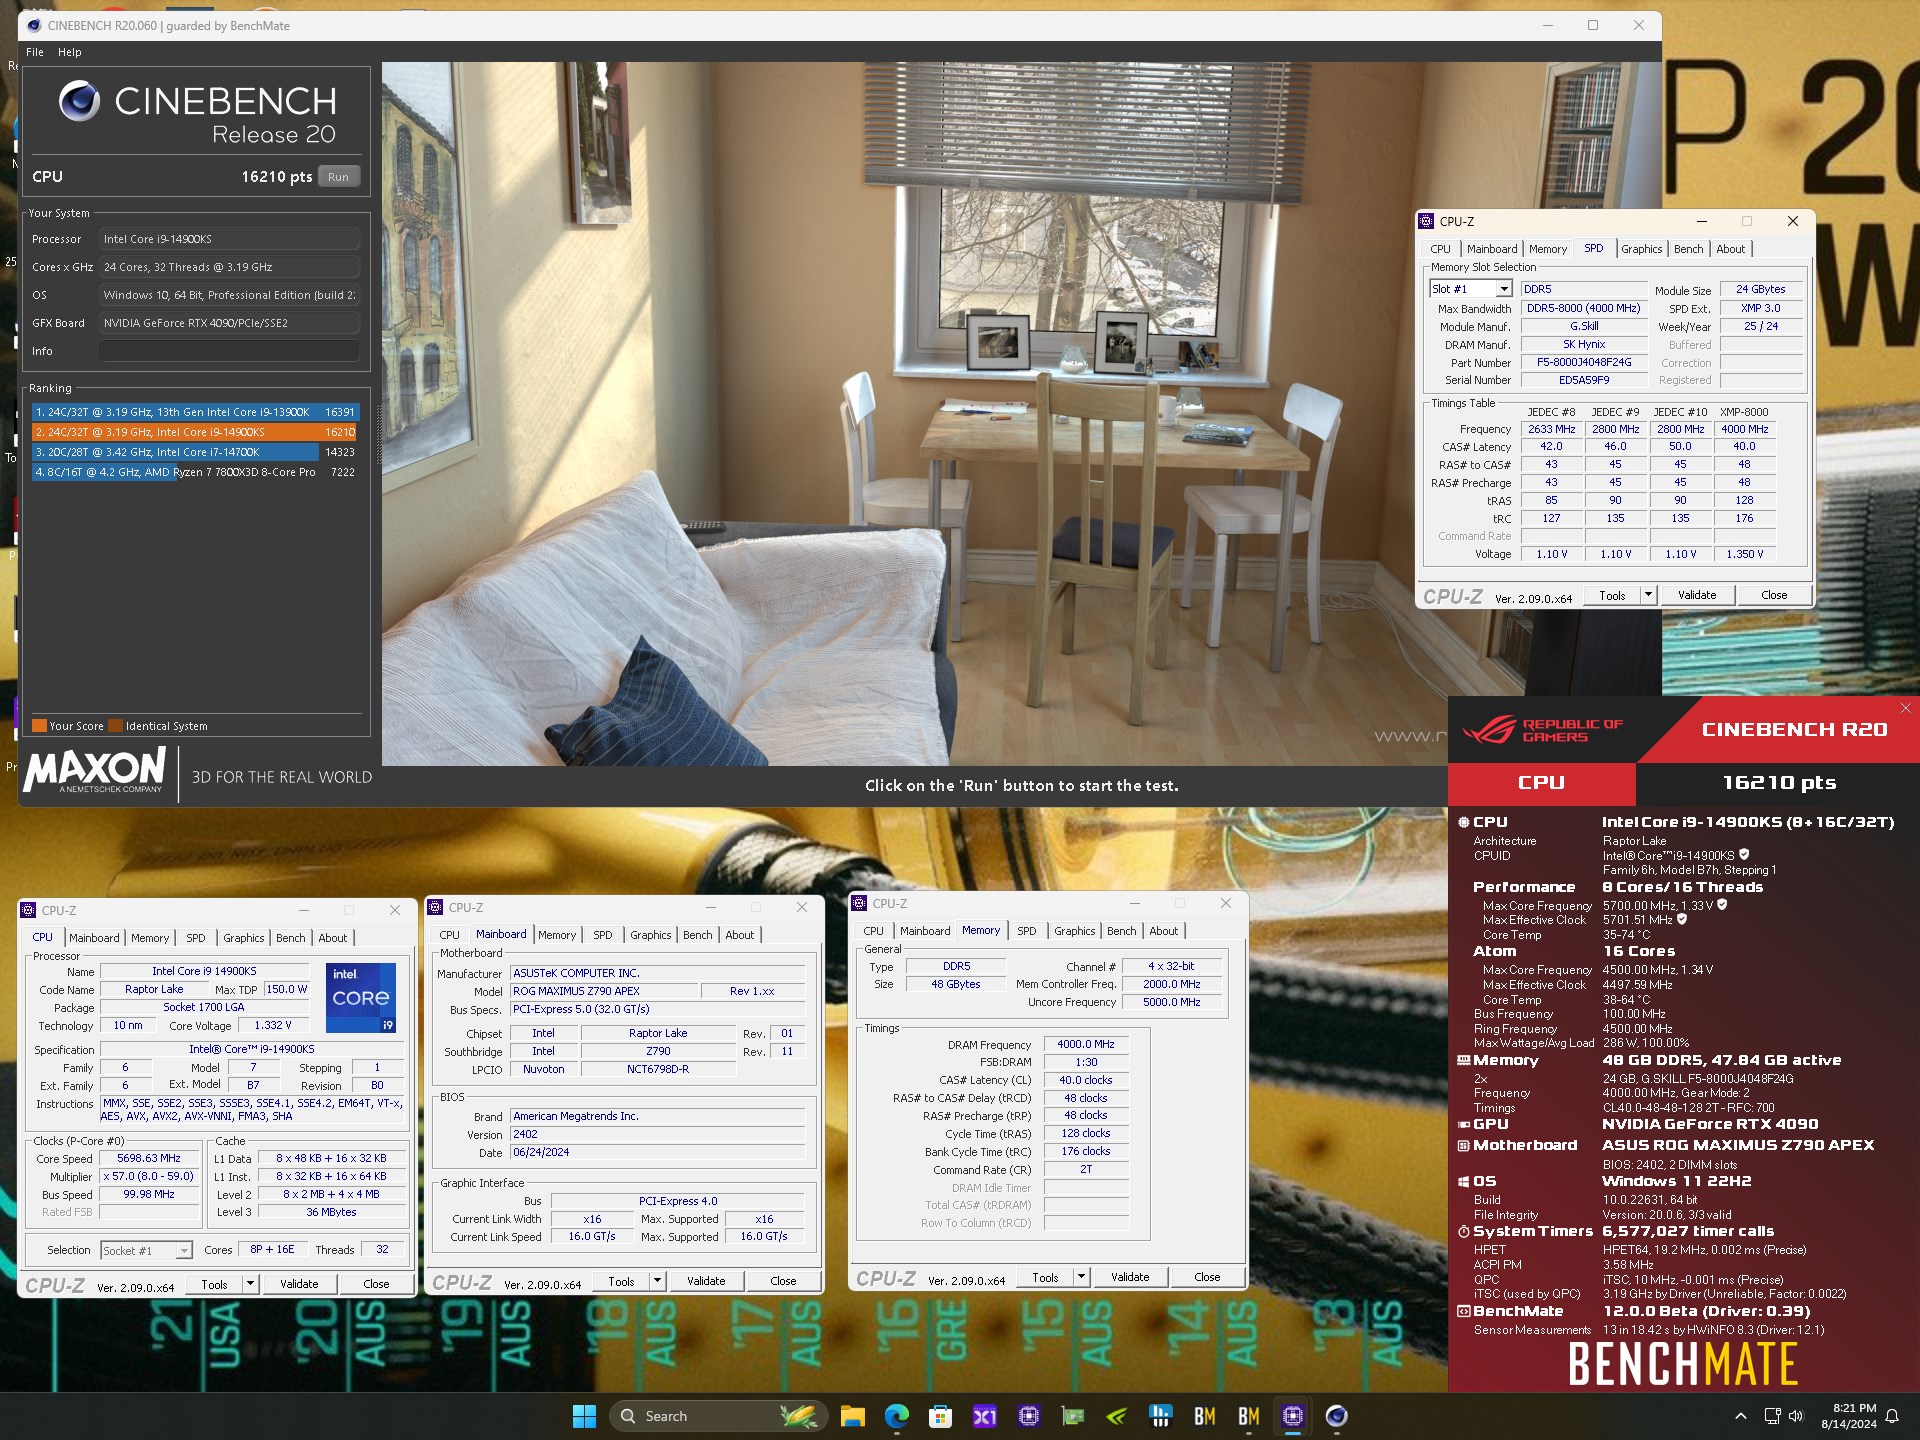Screen dimensions: 1920x1440
Task: Expand Tools dropdown arrow in SPD CPU-Z window
Action: [1648, 595]
